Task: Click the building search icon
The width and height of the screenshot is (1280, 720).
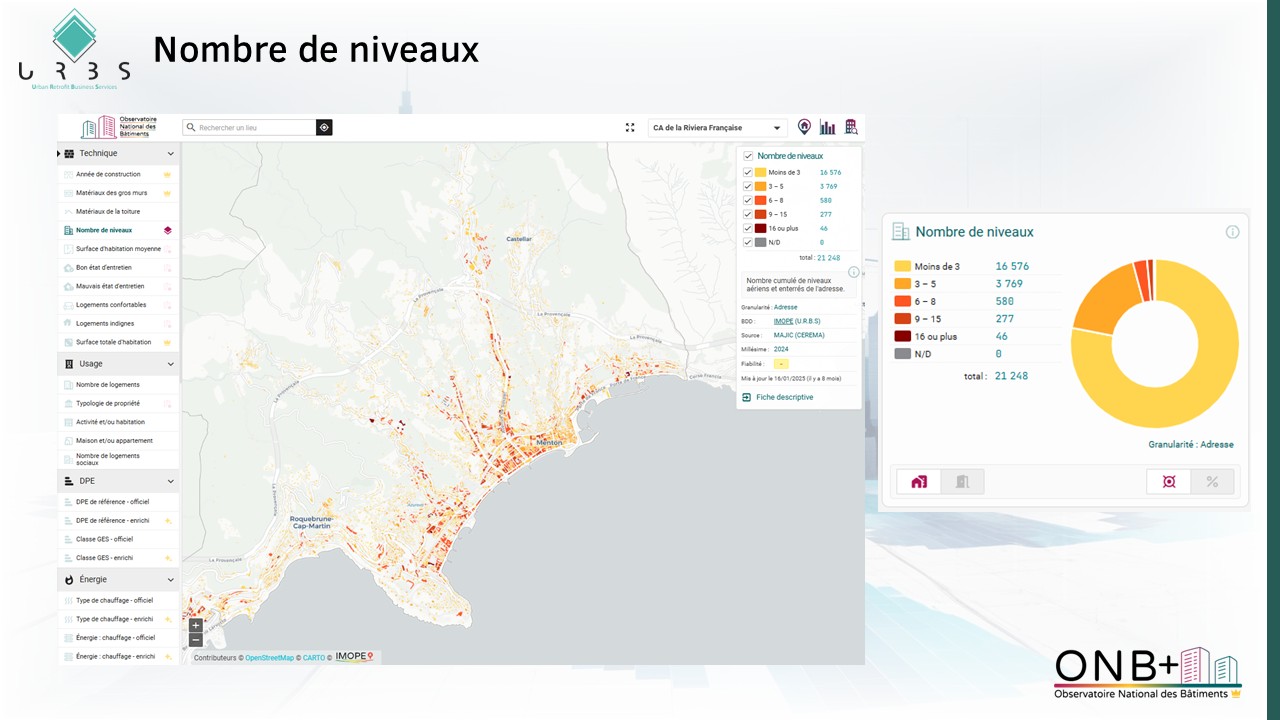Action: tap(851, 127)
